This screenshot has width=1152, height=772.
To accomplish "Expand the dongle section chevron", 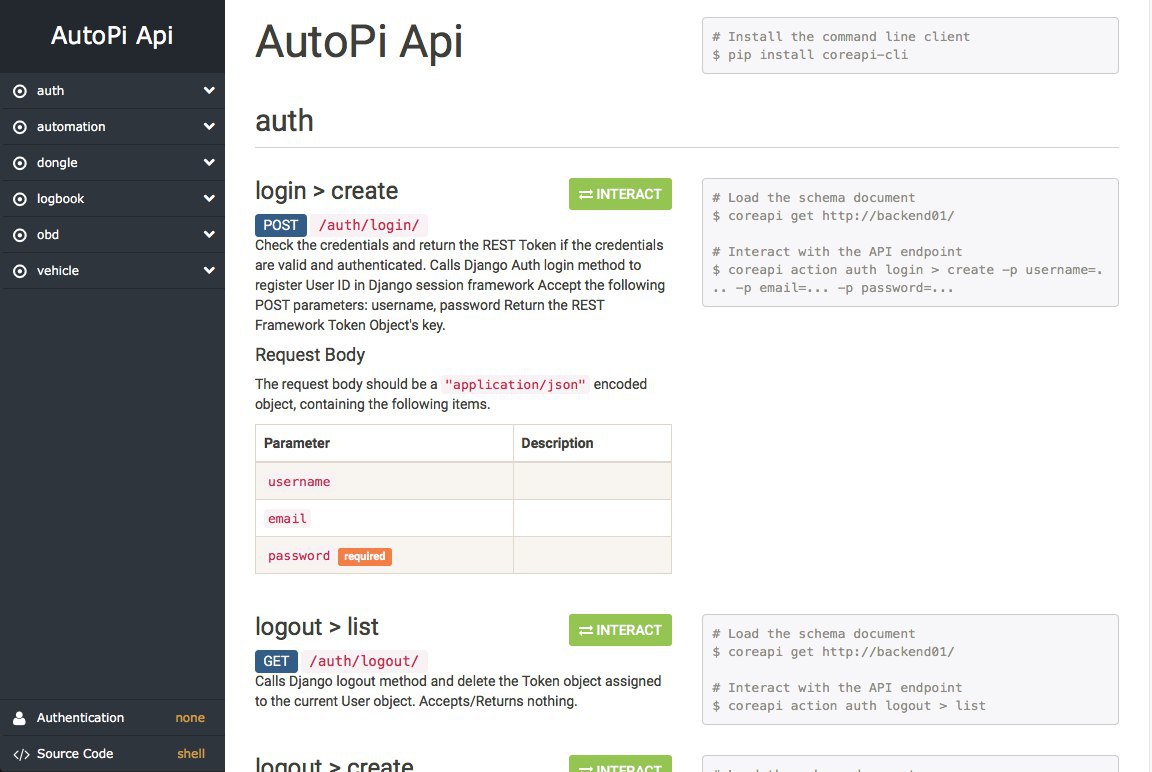I will pyautogui.click(x=209, y=162).
